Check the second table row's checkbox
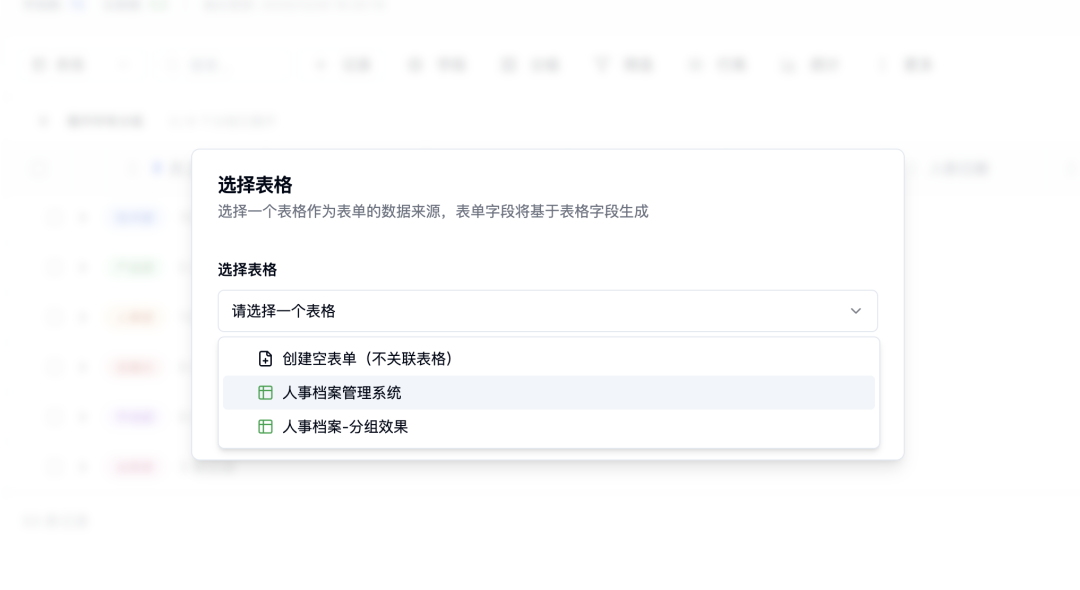The image size is (1080, 590). 54,267
